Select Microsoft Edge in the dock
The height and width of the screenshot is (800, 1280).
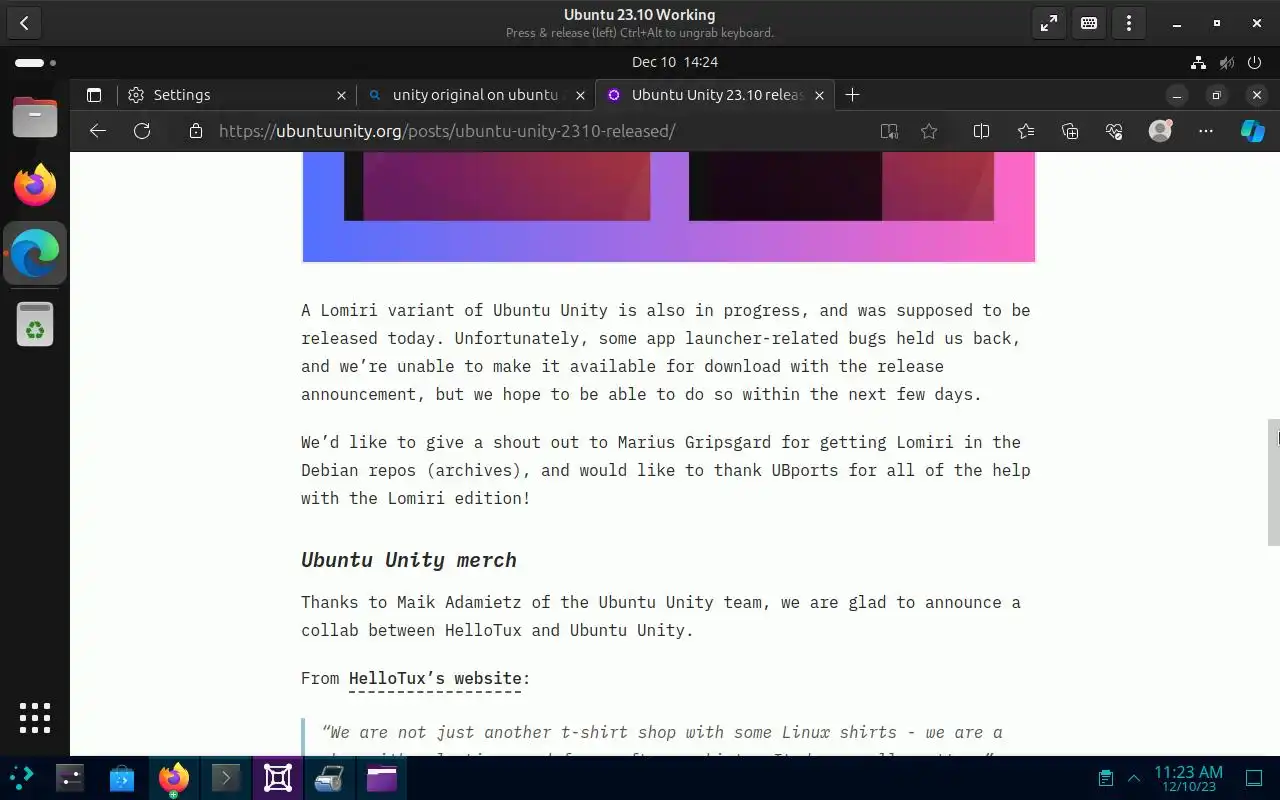pyautogui.click(x=35, y=253)
